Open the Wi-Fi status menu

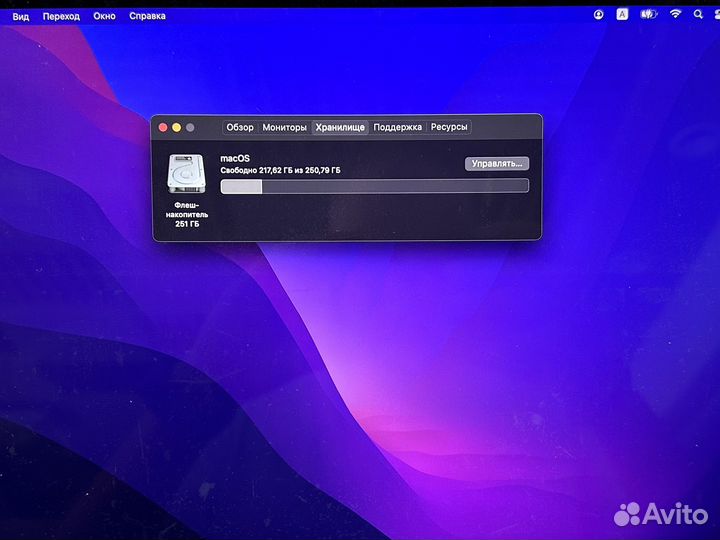point(675,15)
